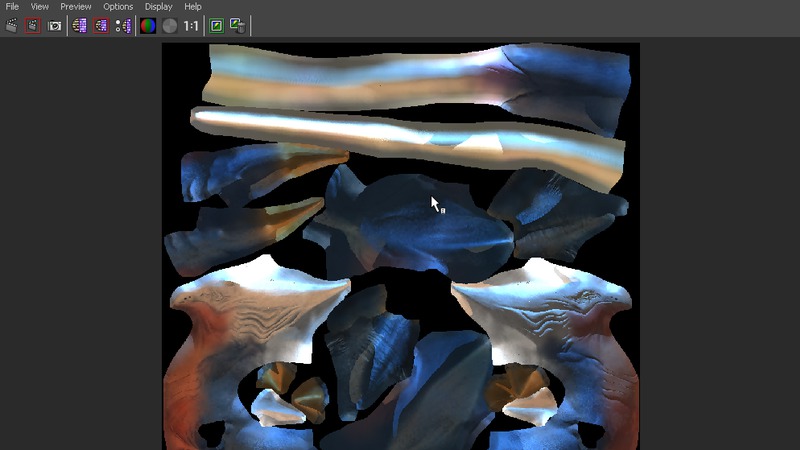Screen dimensions: 800x450
Task: Open the File menu
Action: tap(12, 7)
